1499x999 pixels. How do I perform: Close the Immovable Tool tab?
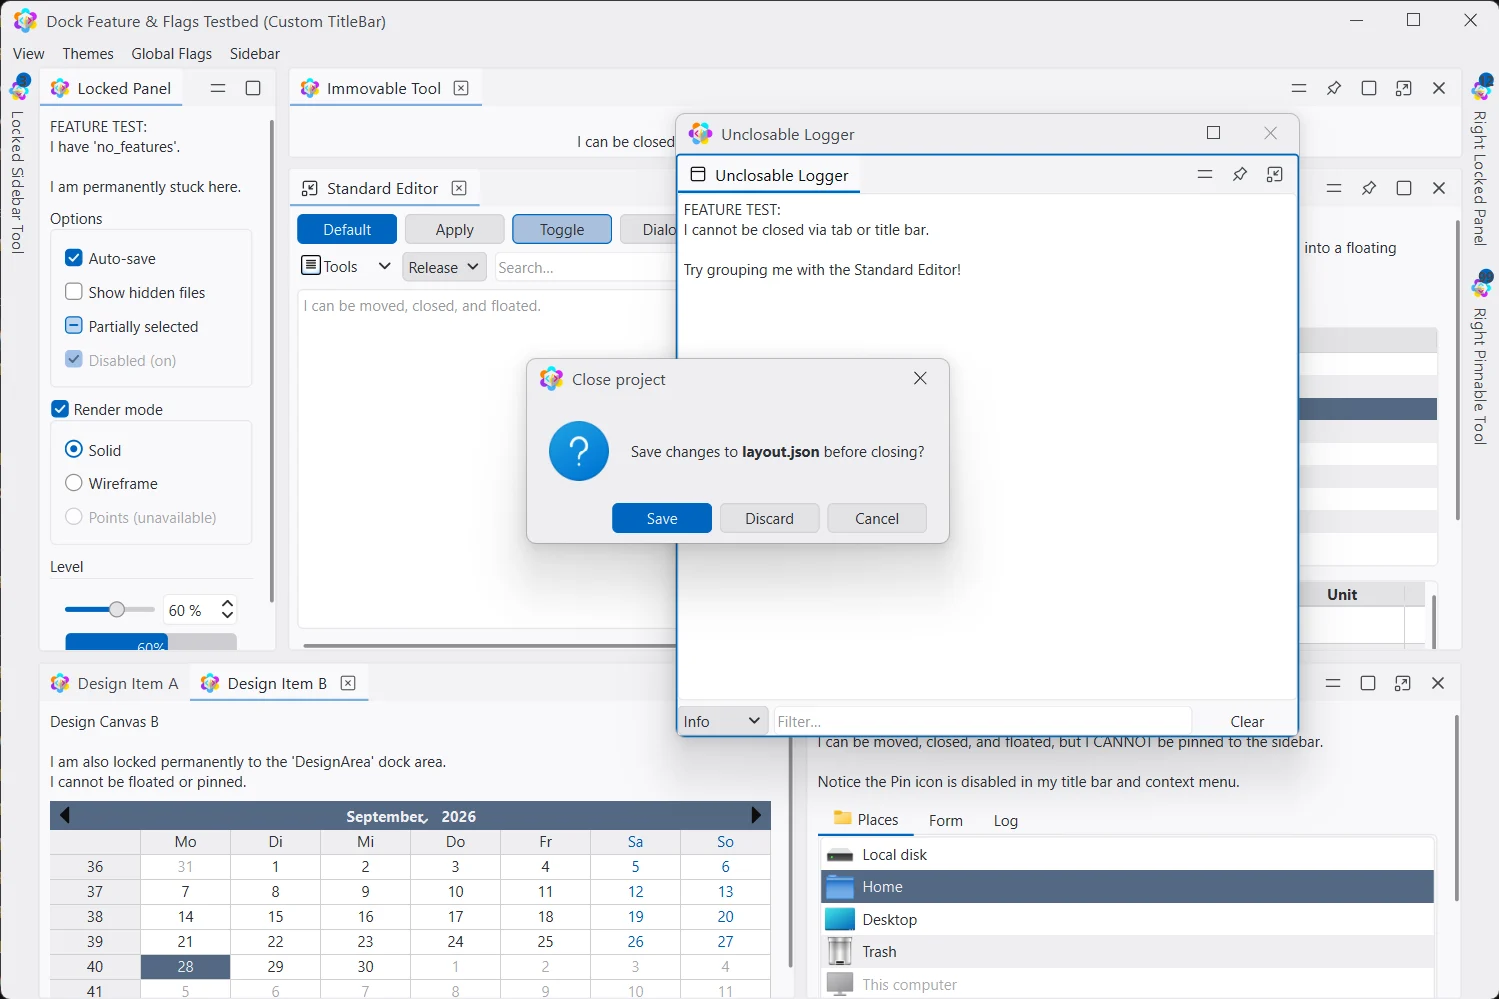[461, 88]
